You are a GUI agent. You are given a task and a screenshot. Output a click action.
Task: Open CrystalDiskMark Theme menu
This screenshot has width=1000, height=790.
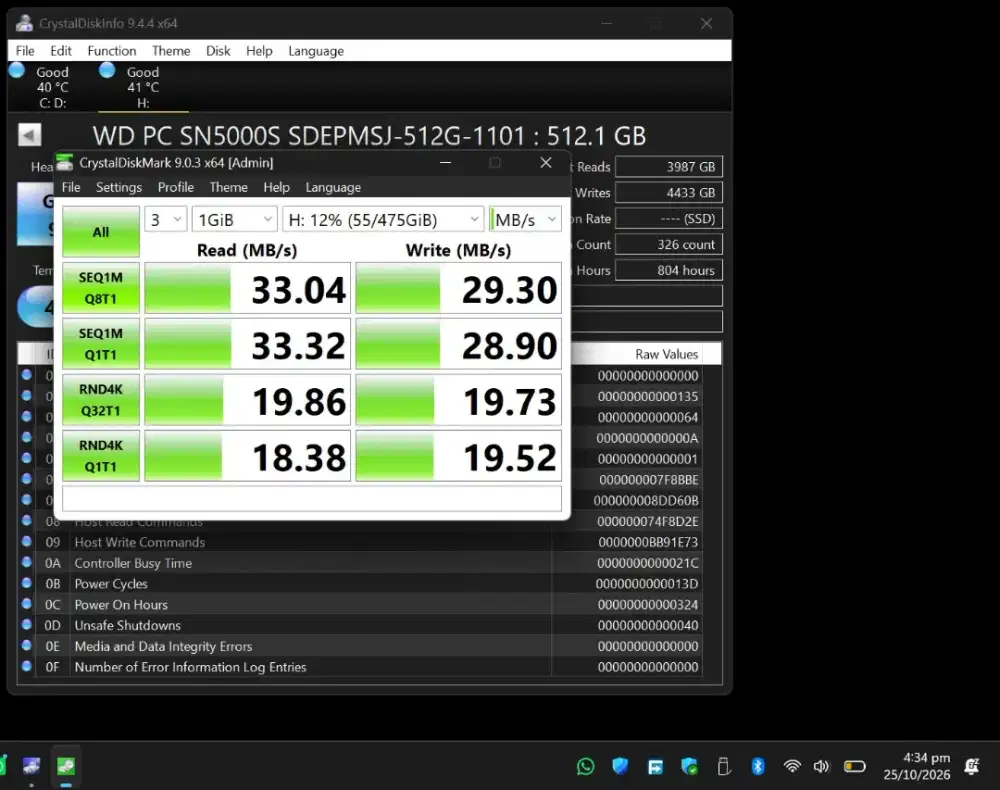point(228,187)
